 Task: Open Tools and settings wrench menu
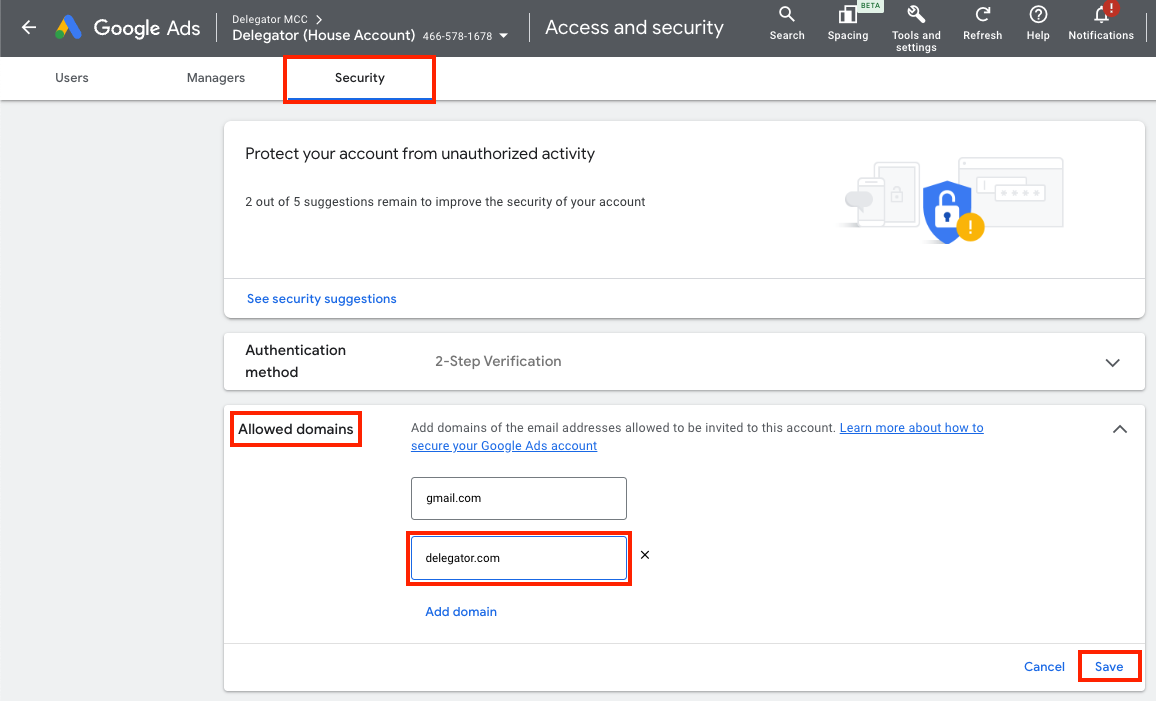916,29
